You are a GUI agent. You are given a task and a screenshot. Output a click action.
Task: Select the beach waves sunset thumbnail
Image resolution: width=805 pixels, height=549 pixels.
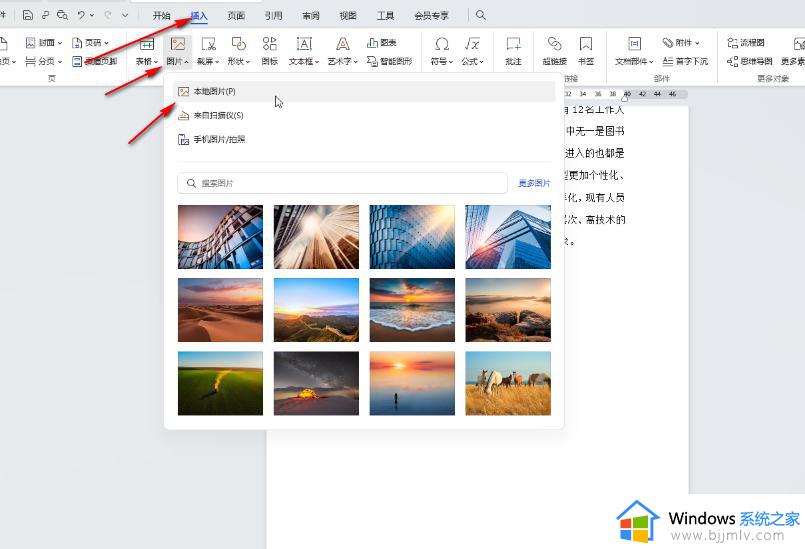412,310
